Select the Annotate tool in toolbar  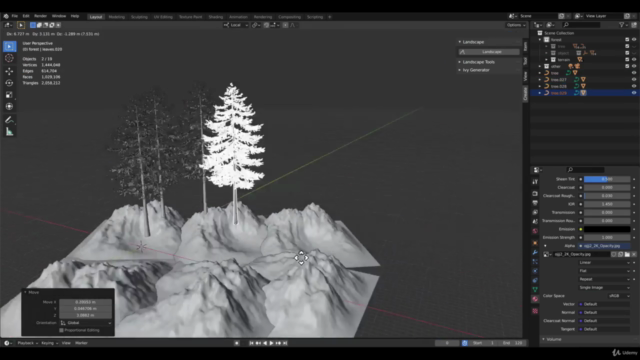point(9,120)
